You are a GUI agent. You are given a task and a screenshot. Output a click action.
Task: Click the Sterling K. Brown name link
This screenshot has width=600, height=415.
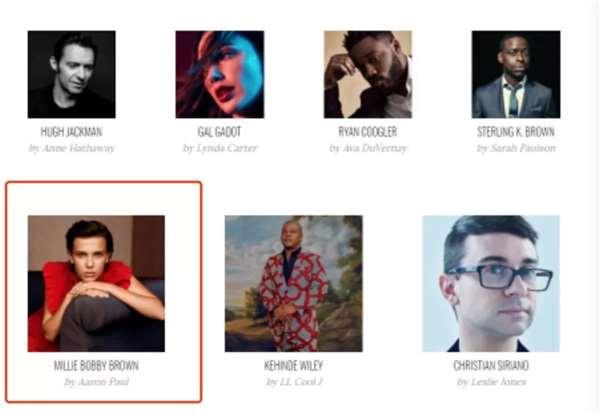[516, 132]
